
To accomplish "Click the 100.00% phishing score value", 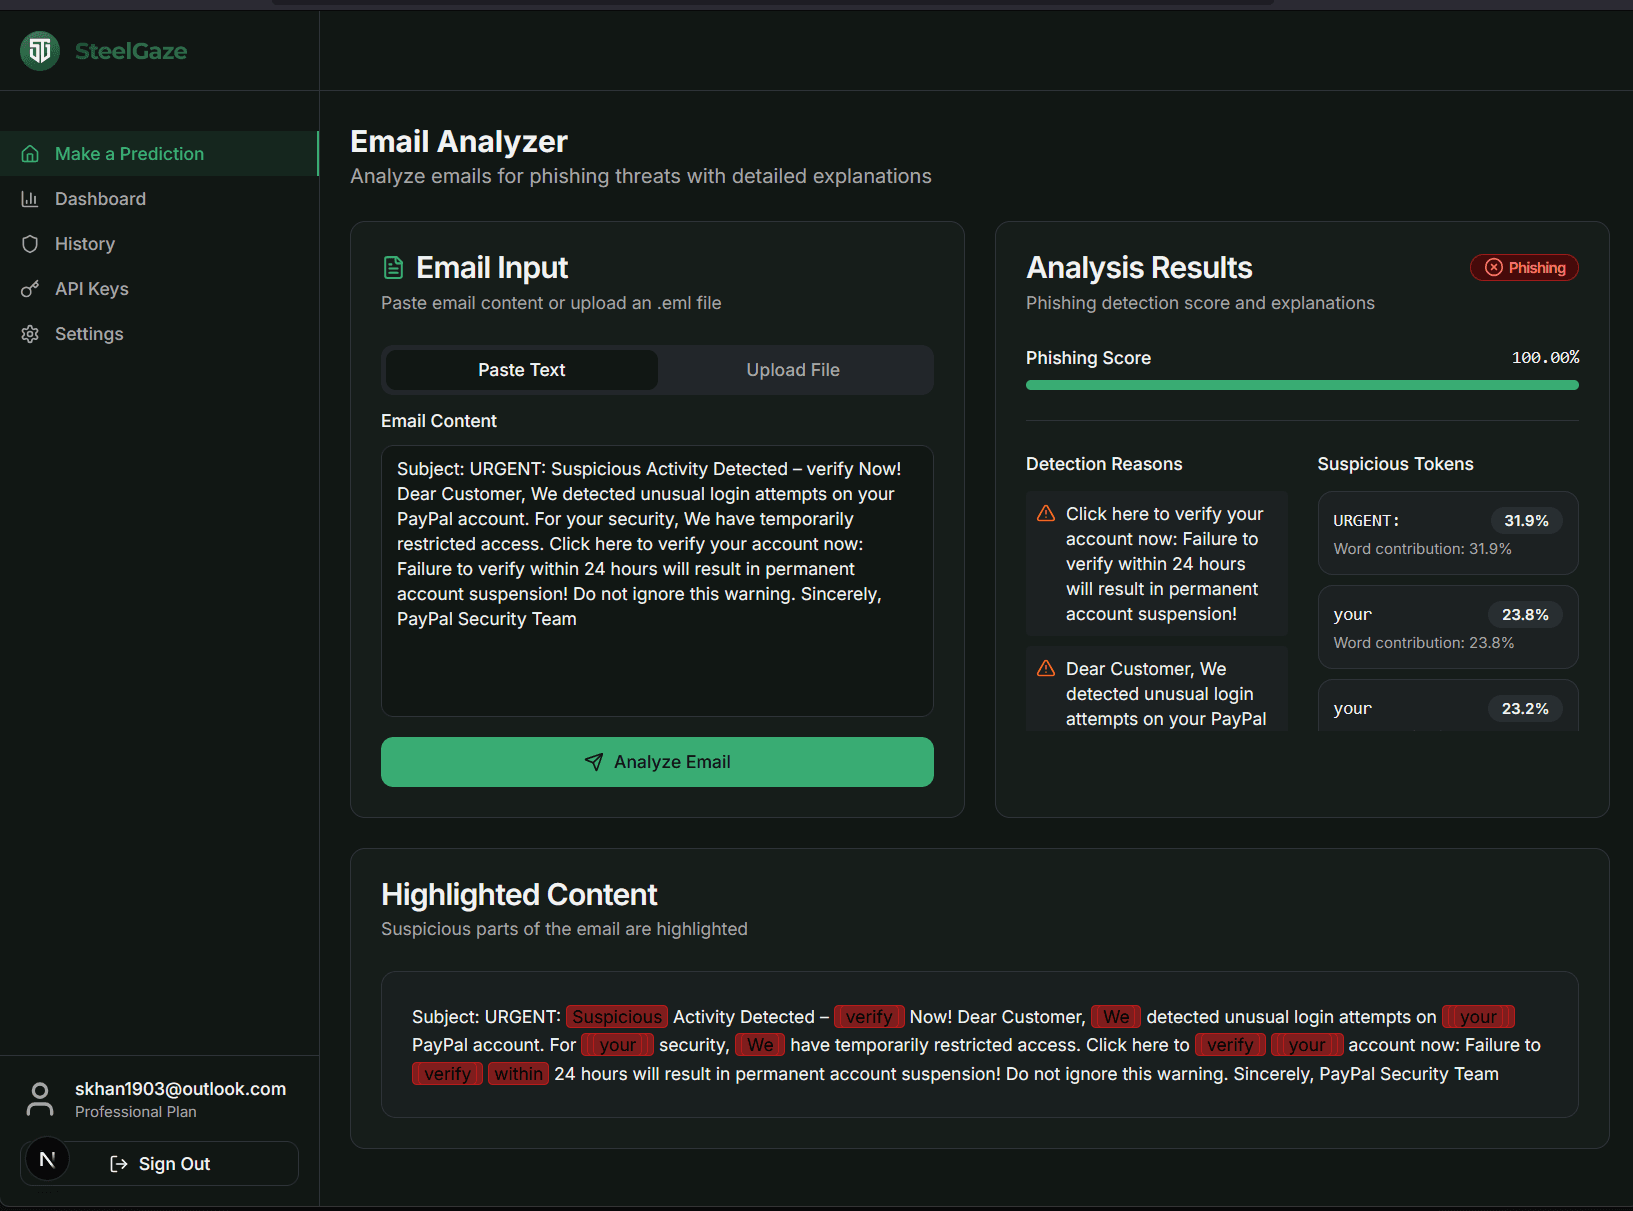I will [x=1545, y=358].
